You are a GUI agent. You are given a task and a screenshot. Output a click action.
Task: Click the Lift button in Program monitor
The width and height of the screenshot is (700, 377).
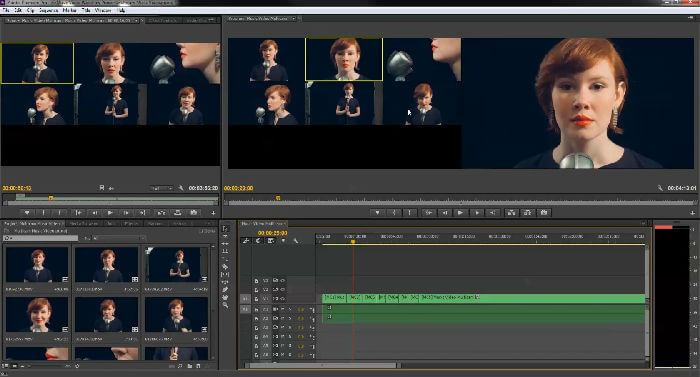[511, 213]
